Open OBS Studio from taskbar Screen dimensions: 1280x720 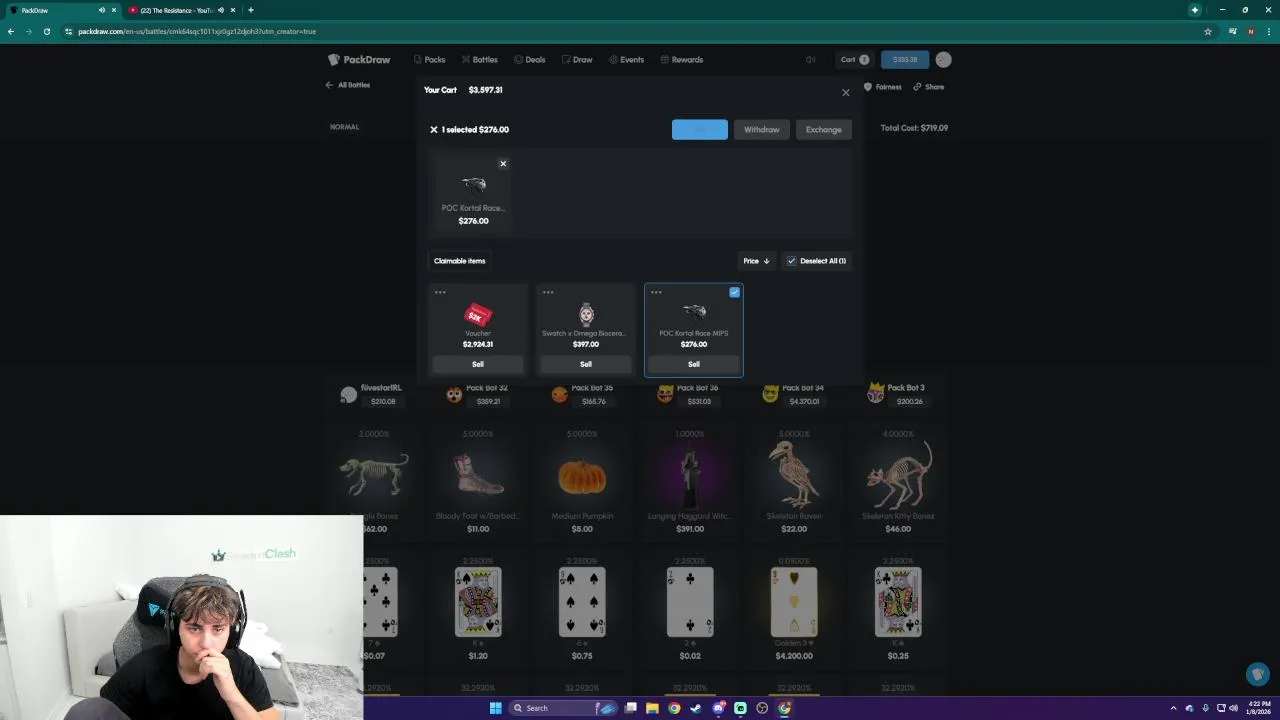(x=762, y=708)
